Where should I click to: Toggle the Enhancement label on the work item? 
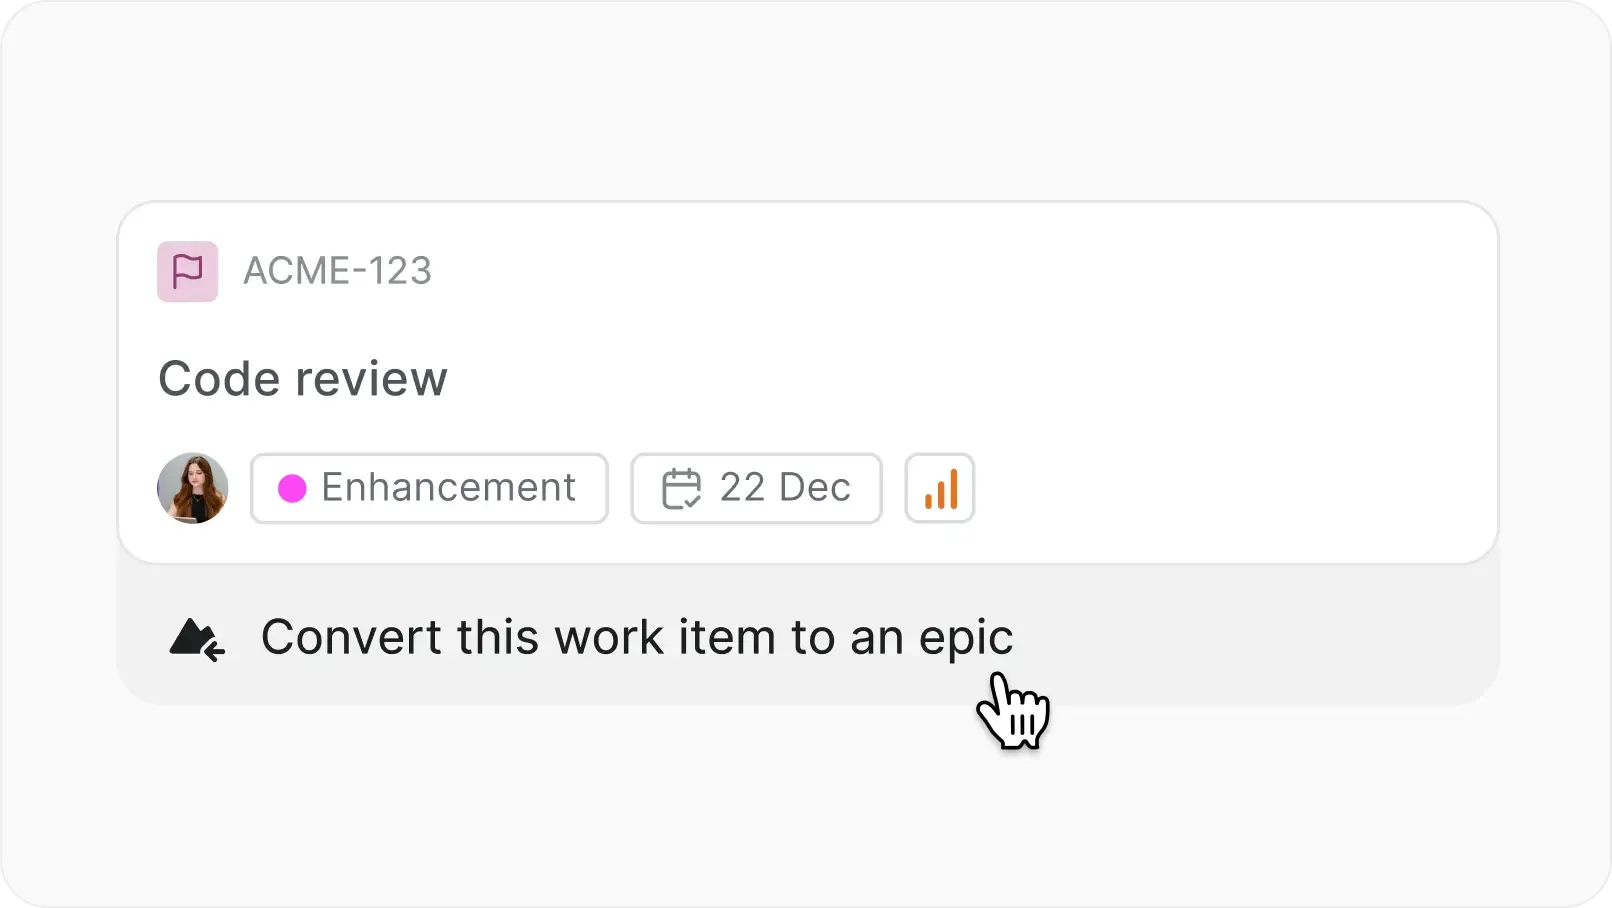click(x=428, y=488)
